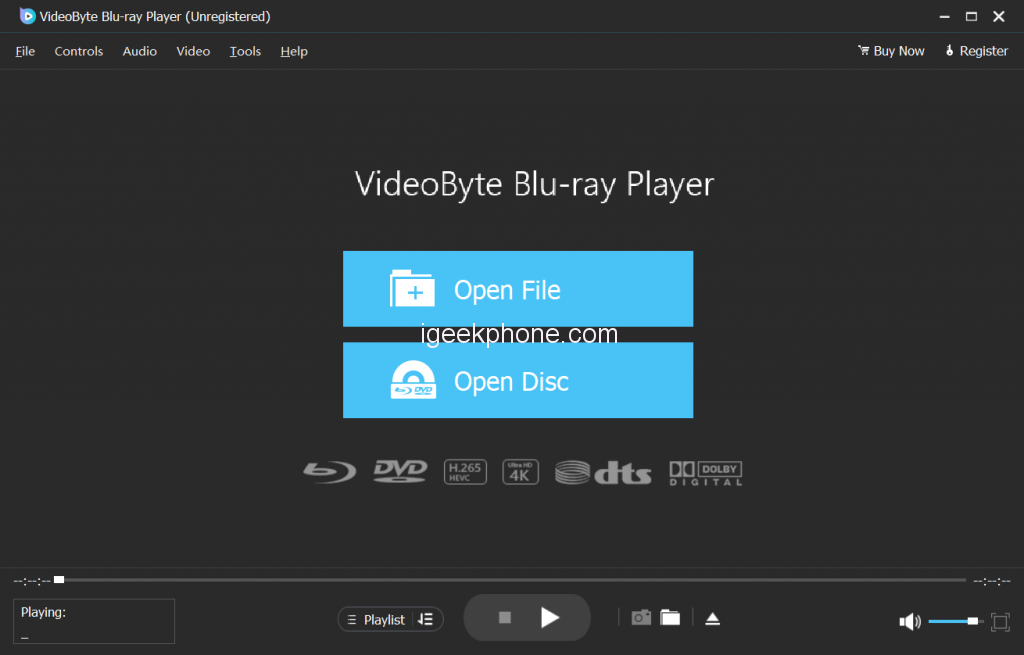Take a snapshot with the camera icon

point(641,618)
